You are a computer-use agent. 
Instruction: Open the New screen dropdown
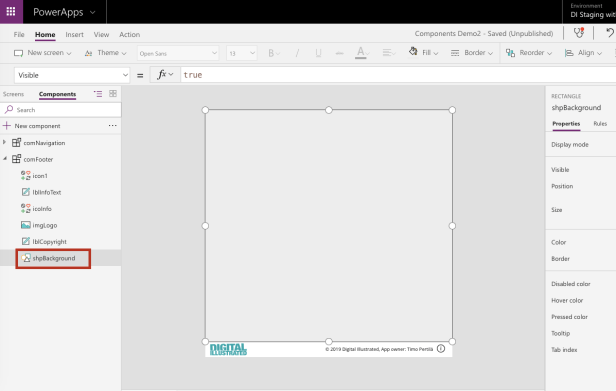[43, 53]
